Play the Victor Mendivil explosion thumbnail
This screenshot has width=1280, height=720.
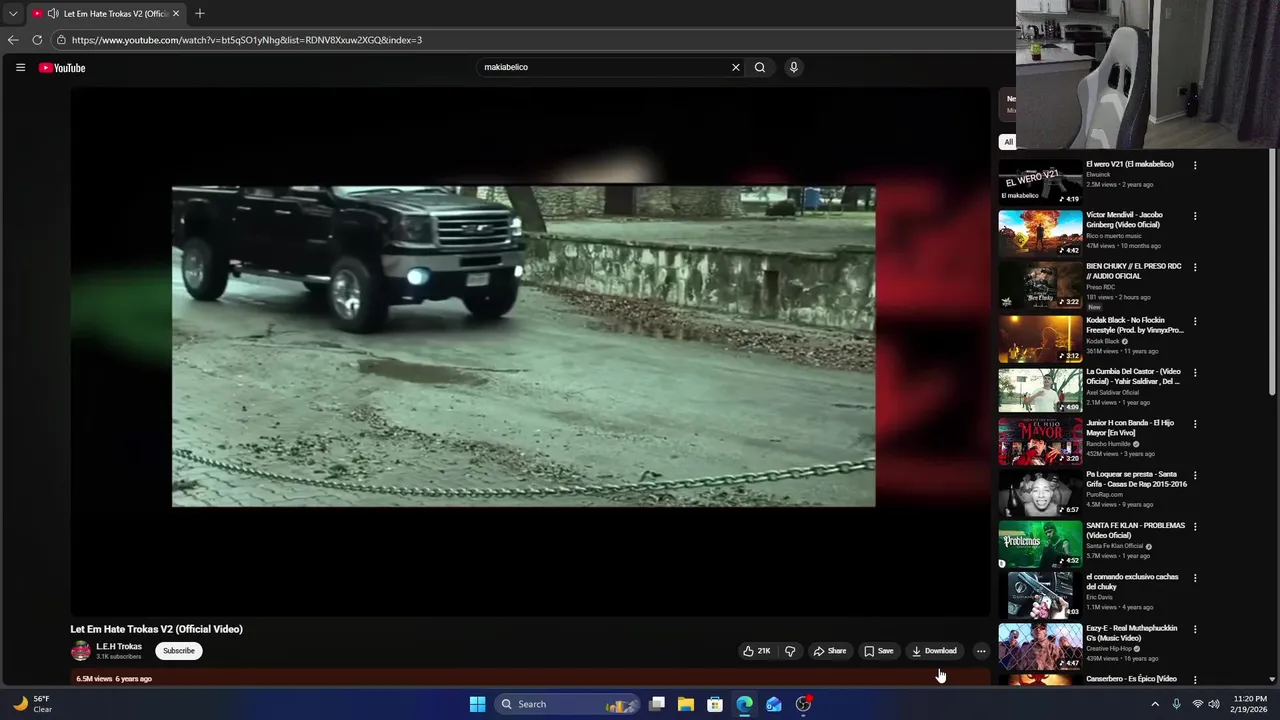tap(1040, 233)
